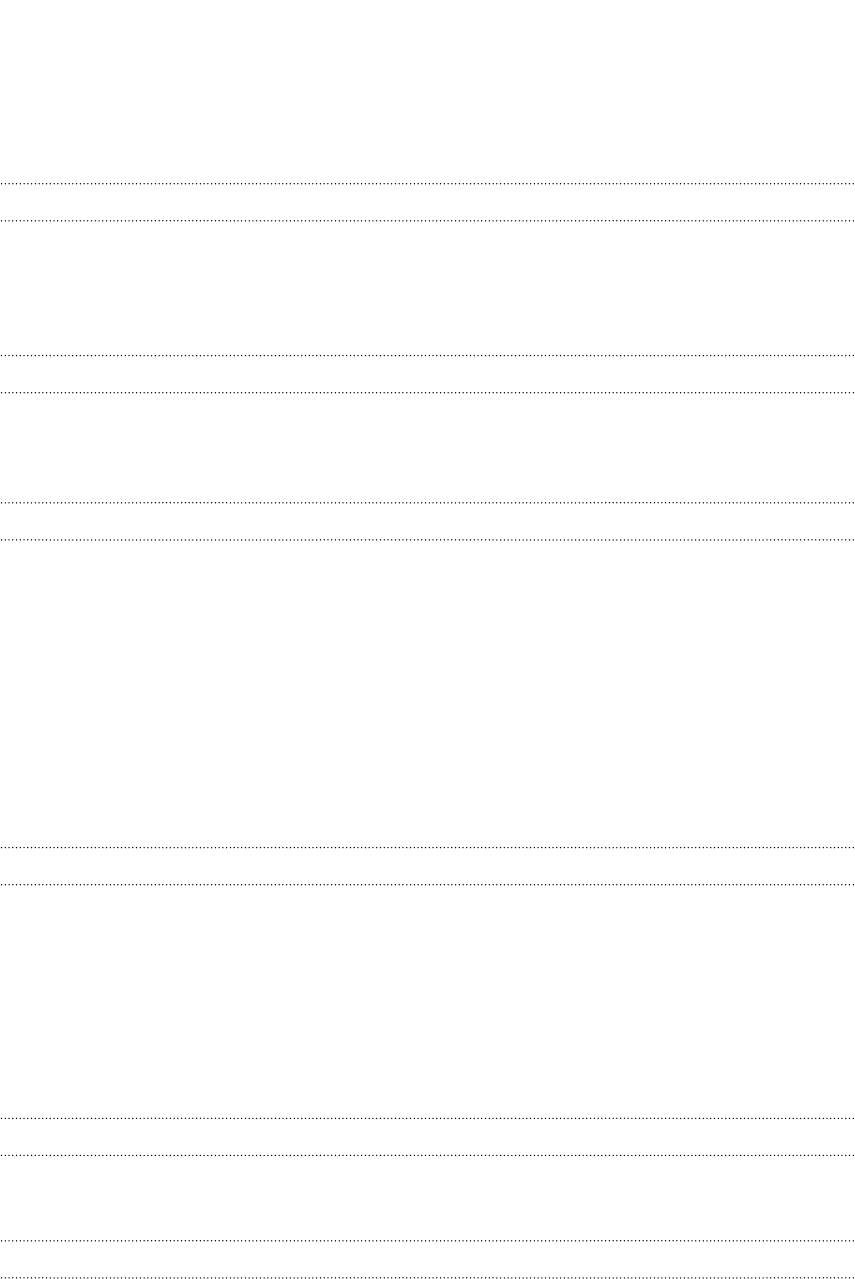
Task: Click the blank area between fourth and fifth line pairs
Action: click(427, 1001)
